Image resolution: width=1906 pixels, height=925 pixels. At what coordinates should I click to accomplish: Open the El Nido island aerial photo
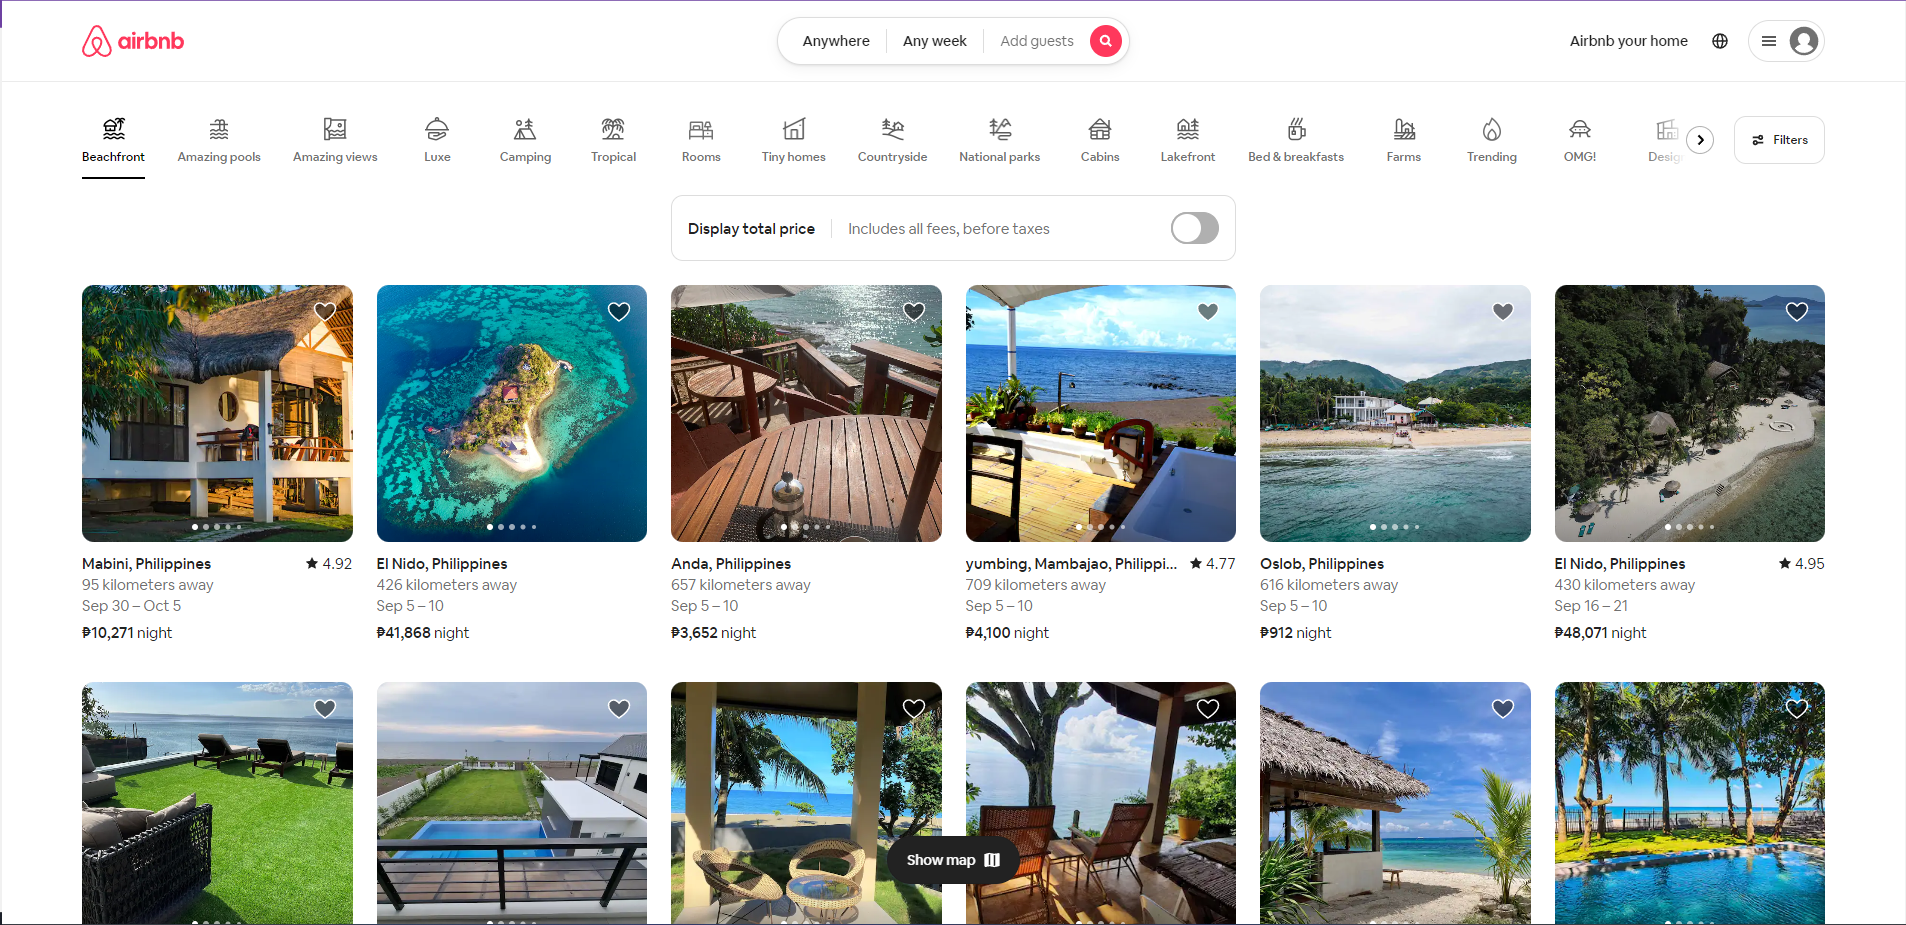511,413
